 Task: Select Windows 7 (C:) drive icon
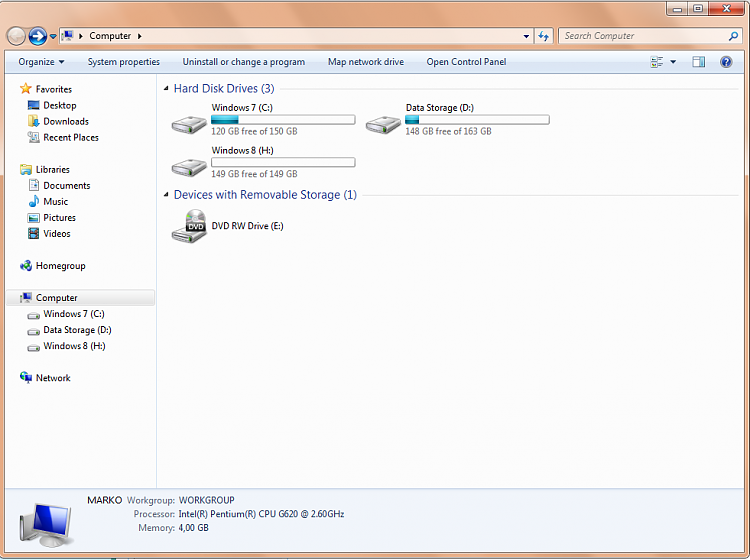189,124
